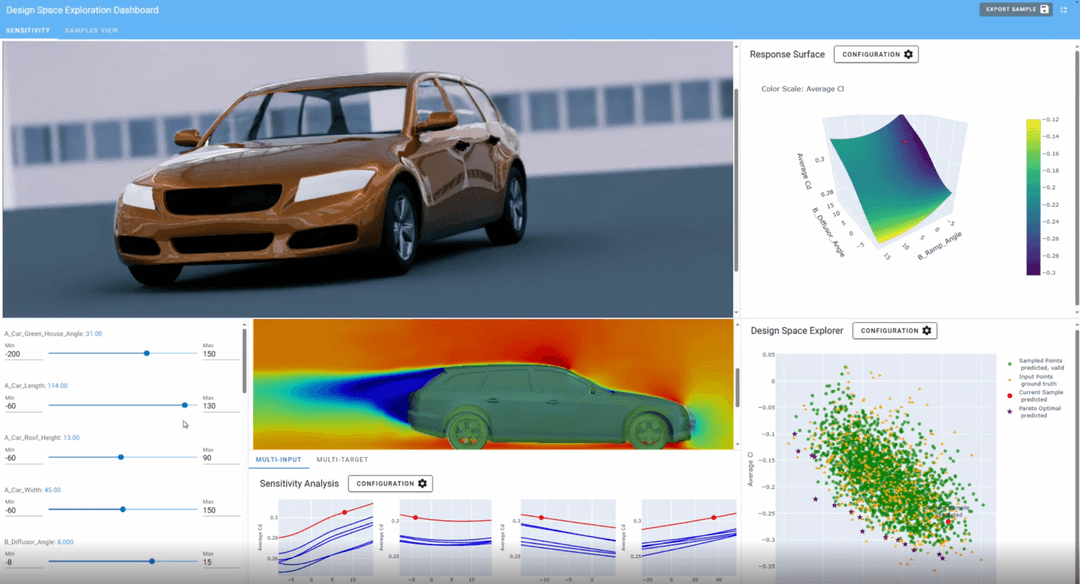This screenshot has height=584, width=1080.
Task: Select the green Sampled Points legend marker
Action: (1010, 363)
